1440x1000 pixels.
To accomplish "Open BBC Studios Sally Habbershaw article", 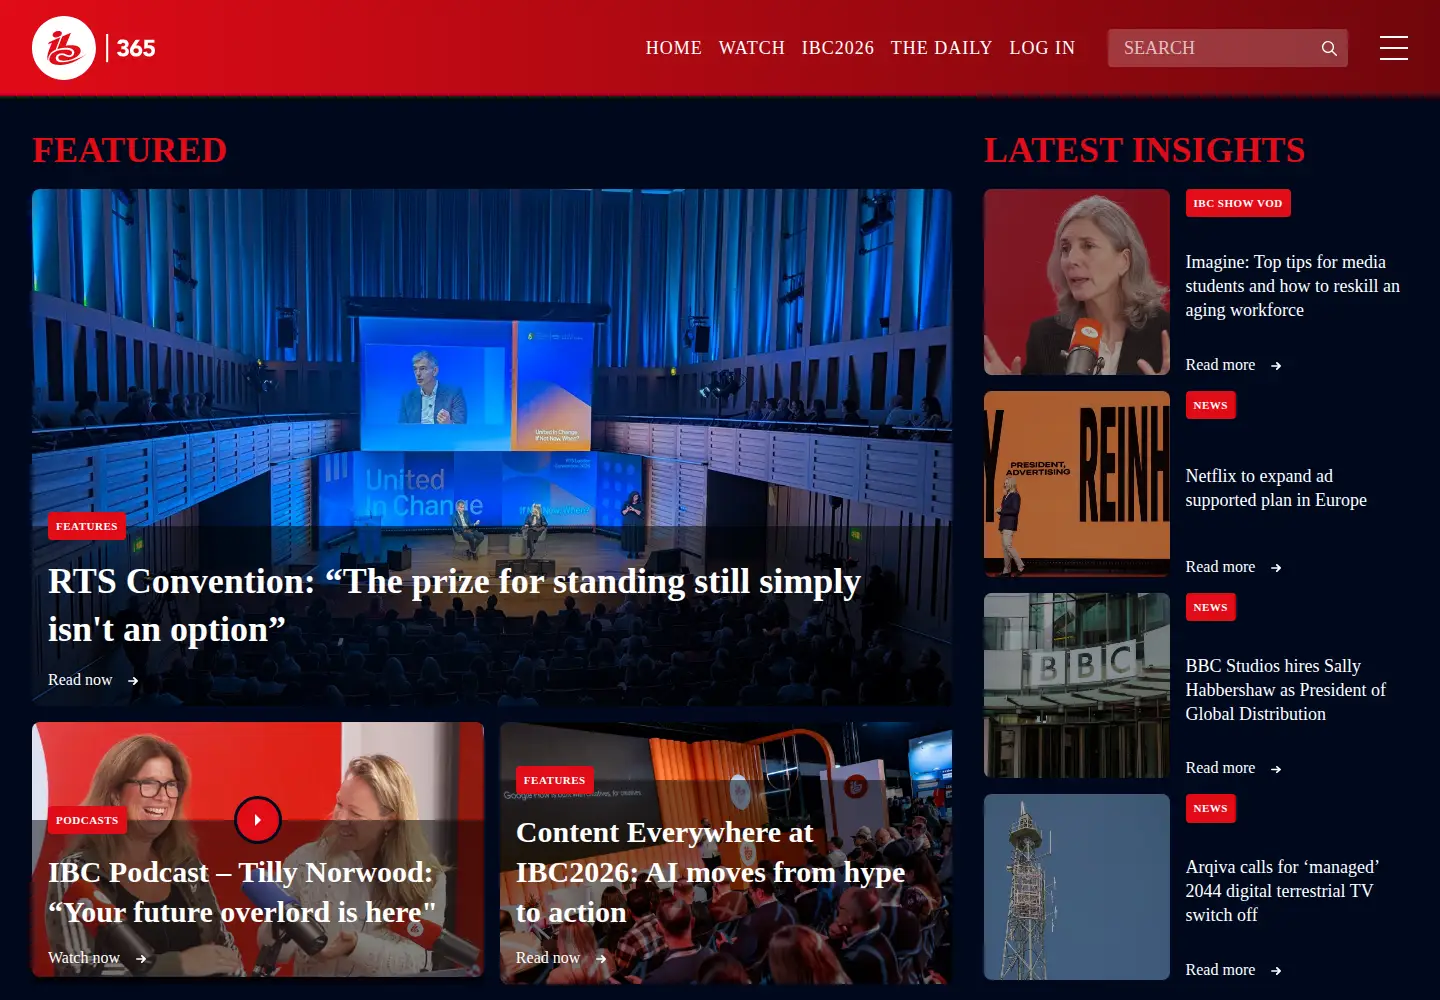I will point(1286,690).
